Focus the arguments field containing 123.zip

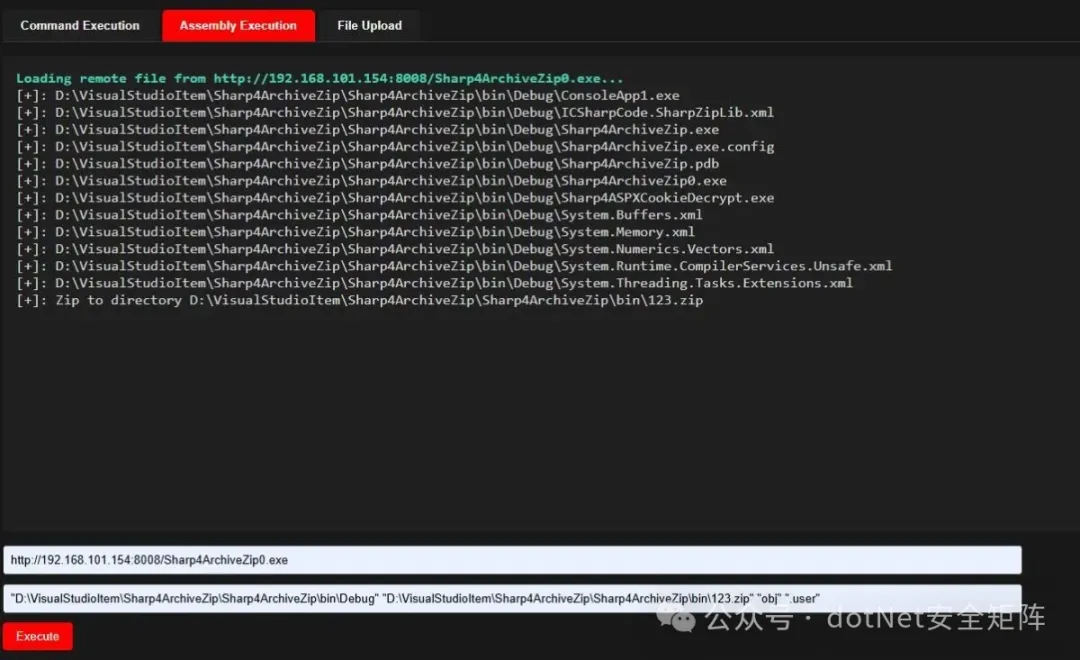click(512, 598)
